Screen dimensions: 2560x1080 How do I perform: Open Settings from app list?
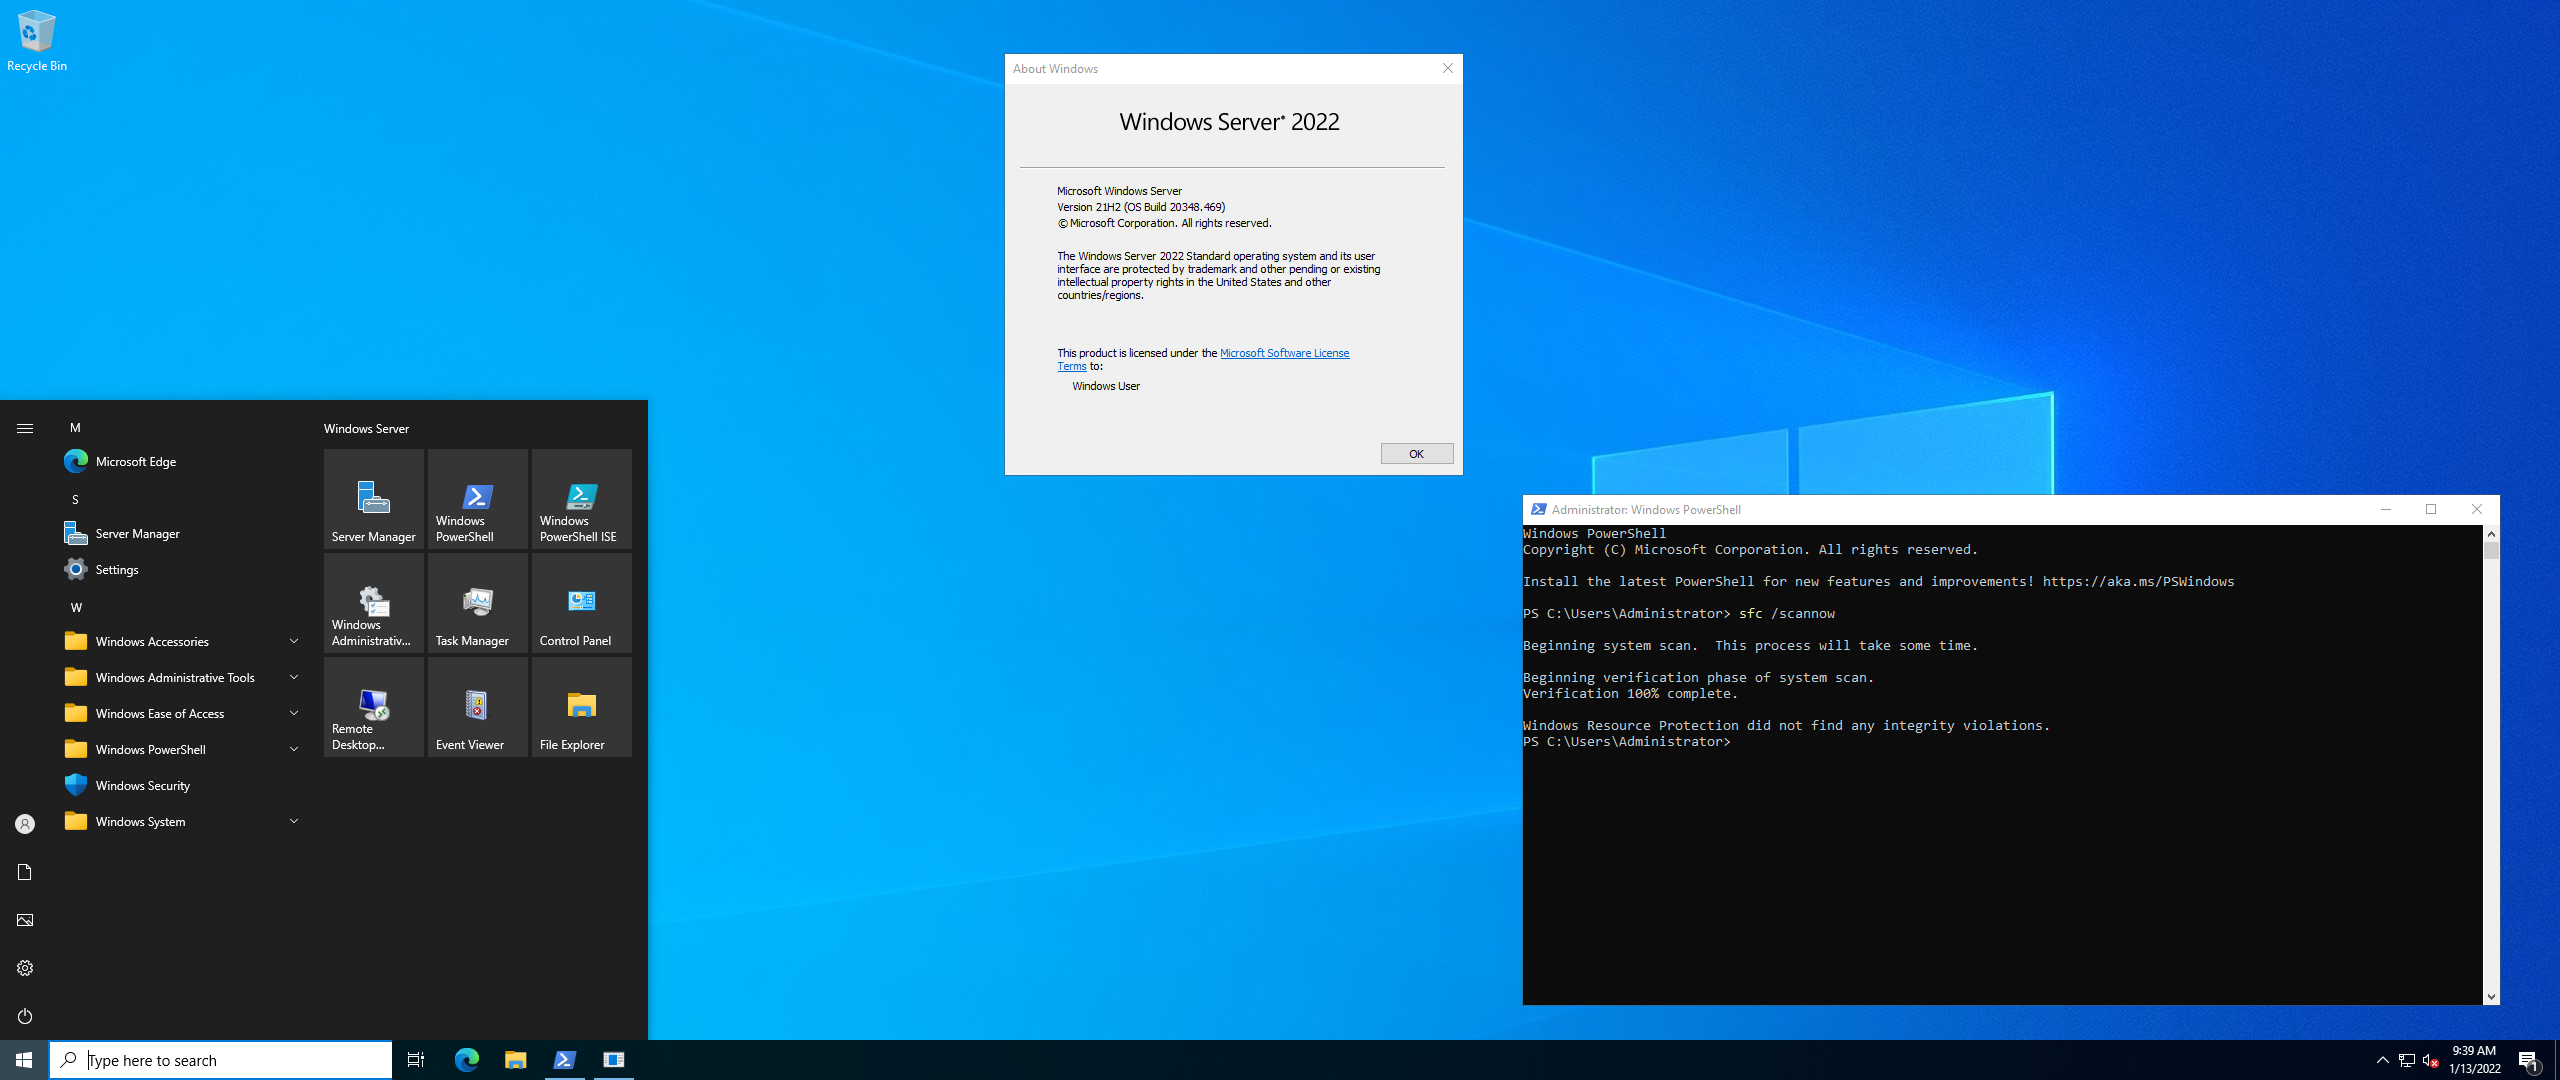(182, 569)
